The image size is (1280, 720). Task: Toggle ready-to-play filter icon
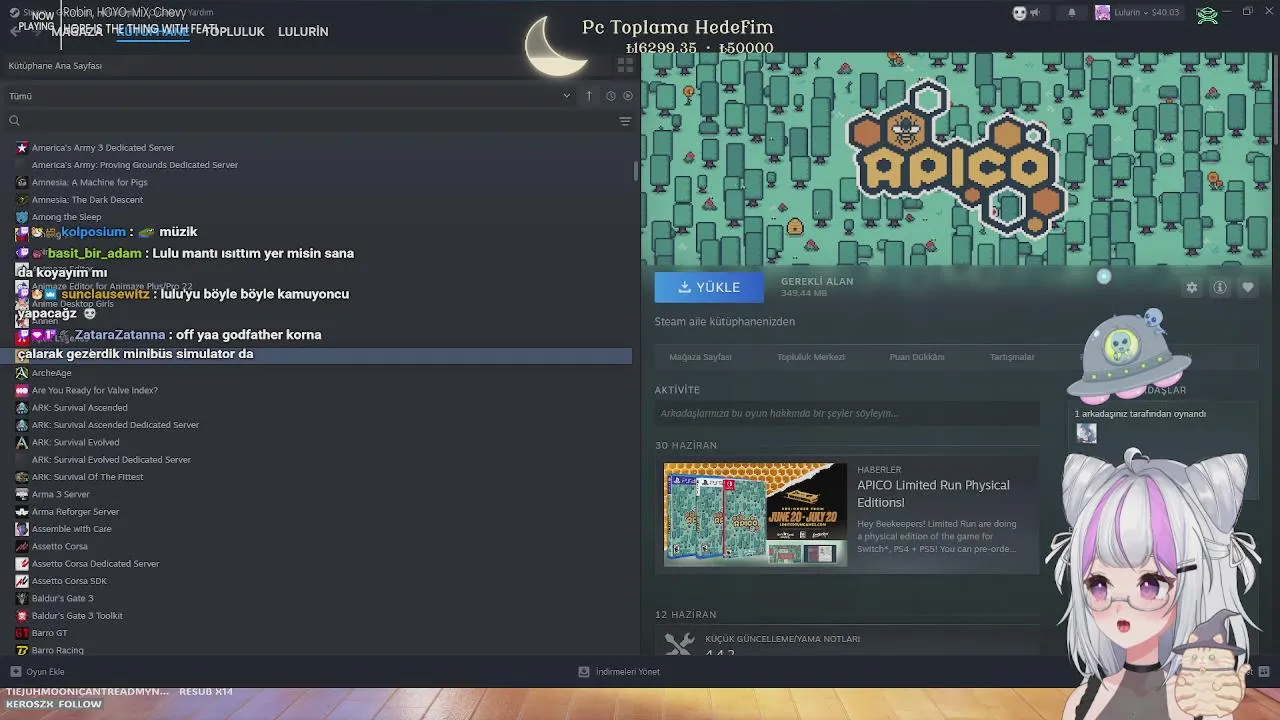pyautogui.click(x=628, y=96)
